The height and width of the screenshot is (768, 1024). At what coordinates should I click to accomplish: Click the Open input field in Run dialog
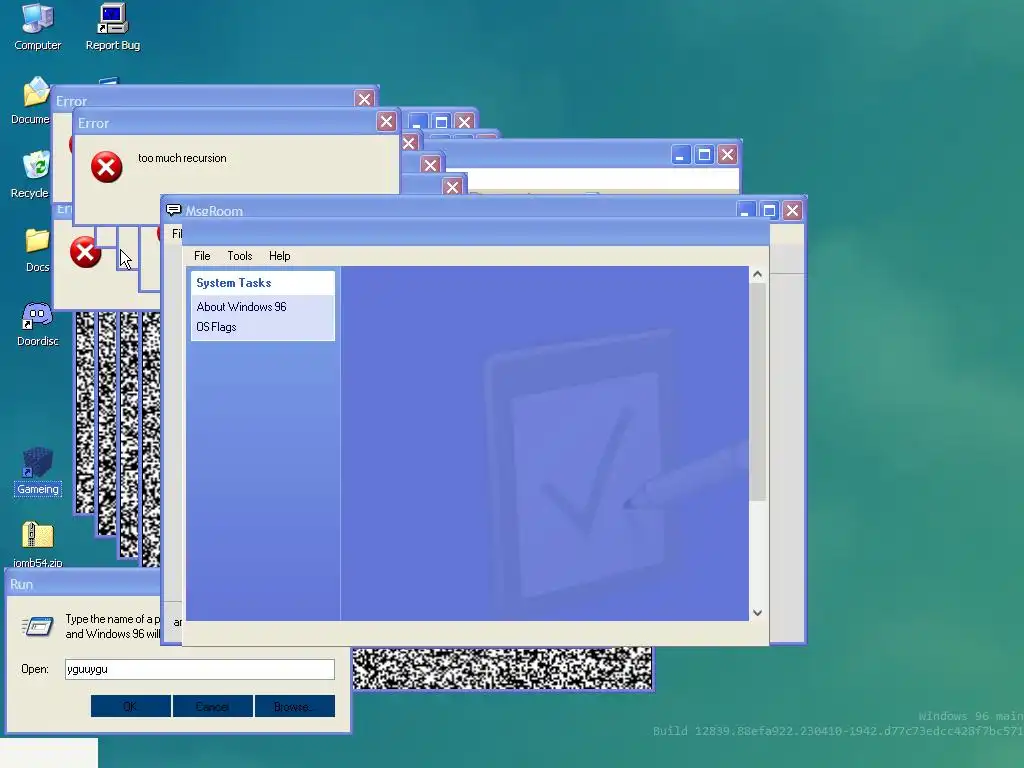(x=200, y=669)
